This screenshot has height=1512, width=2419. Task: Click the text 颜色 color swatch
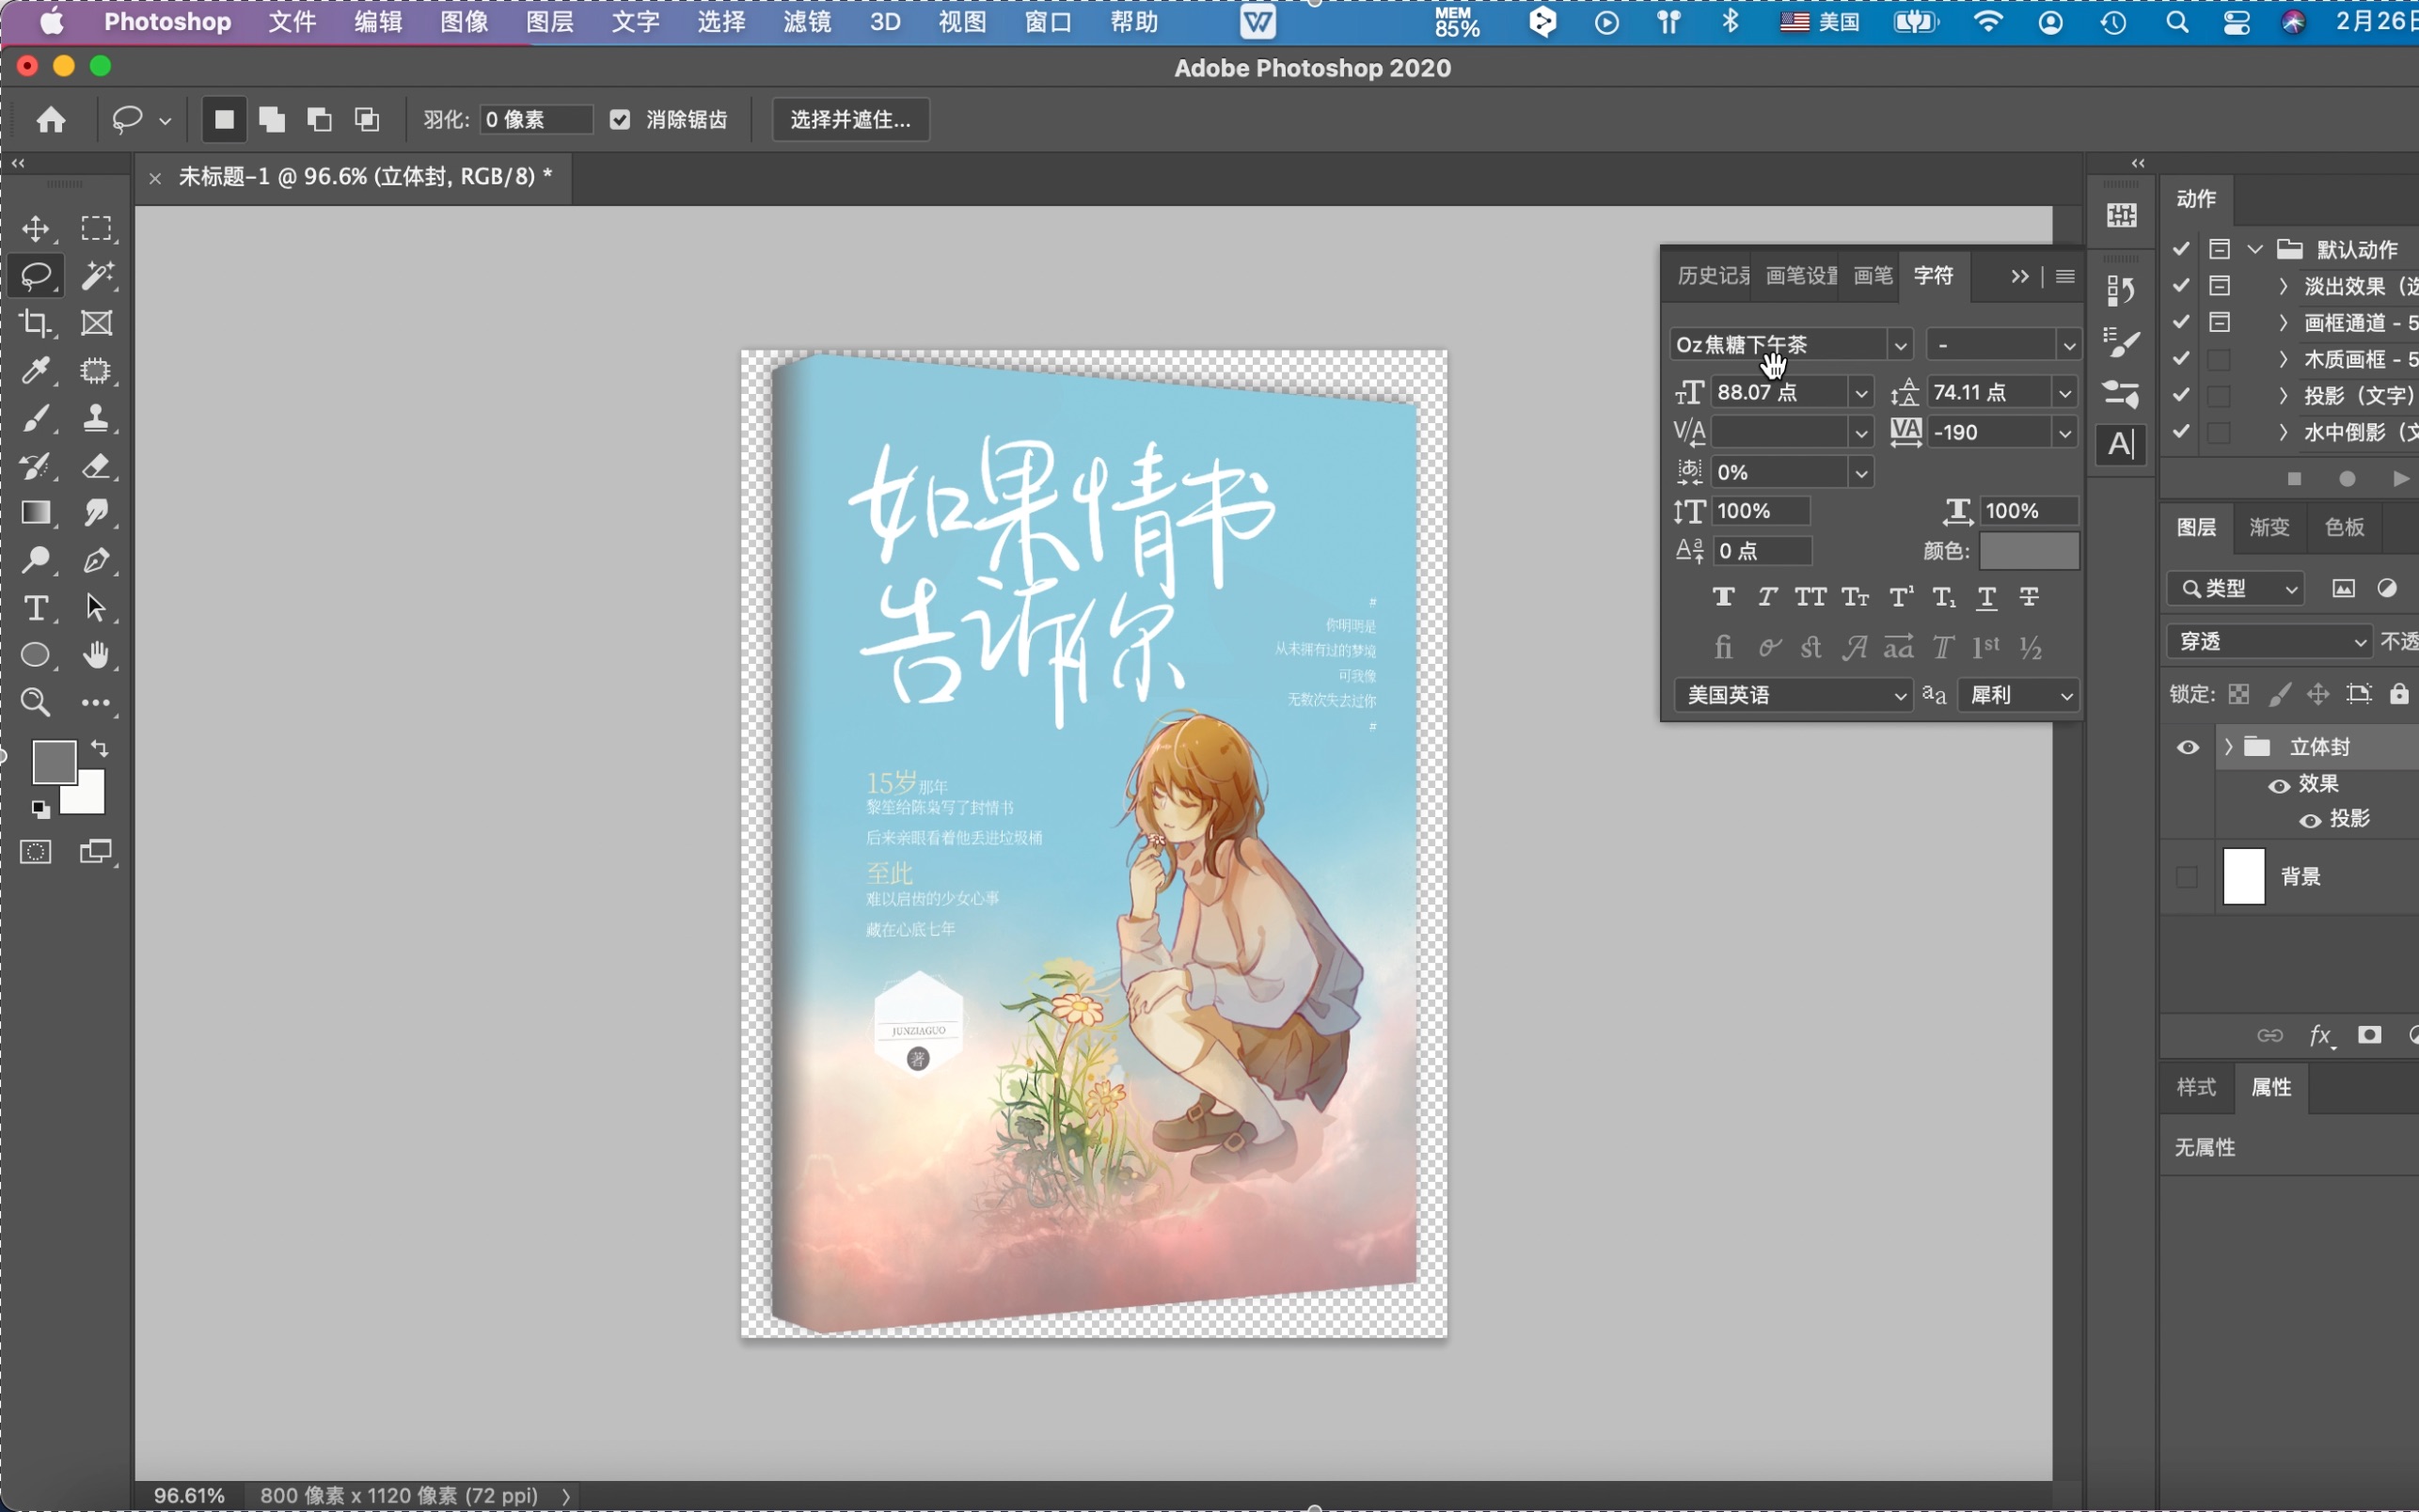coord(2029,551)
